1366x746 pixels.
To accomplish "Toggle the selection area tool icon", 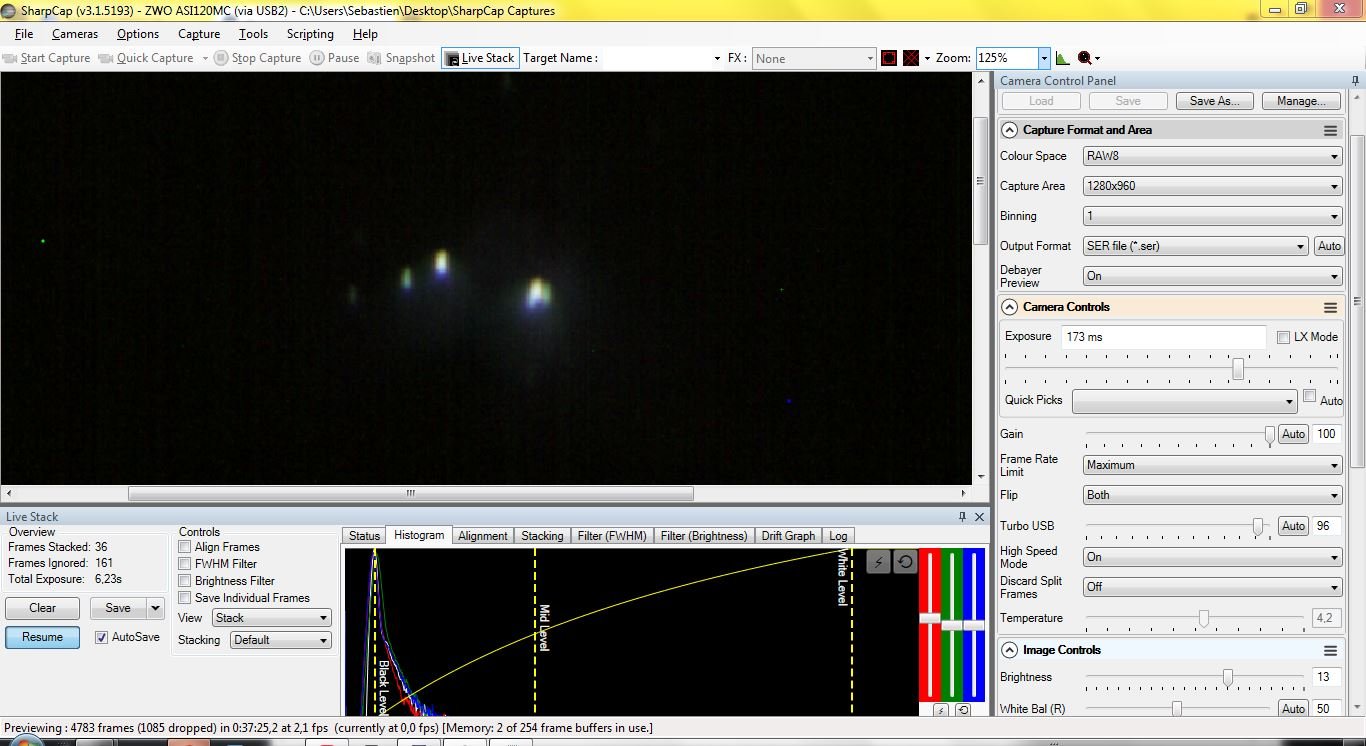I will tap(889, 58).
